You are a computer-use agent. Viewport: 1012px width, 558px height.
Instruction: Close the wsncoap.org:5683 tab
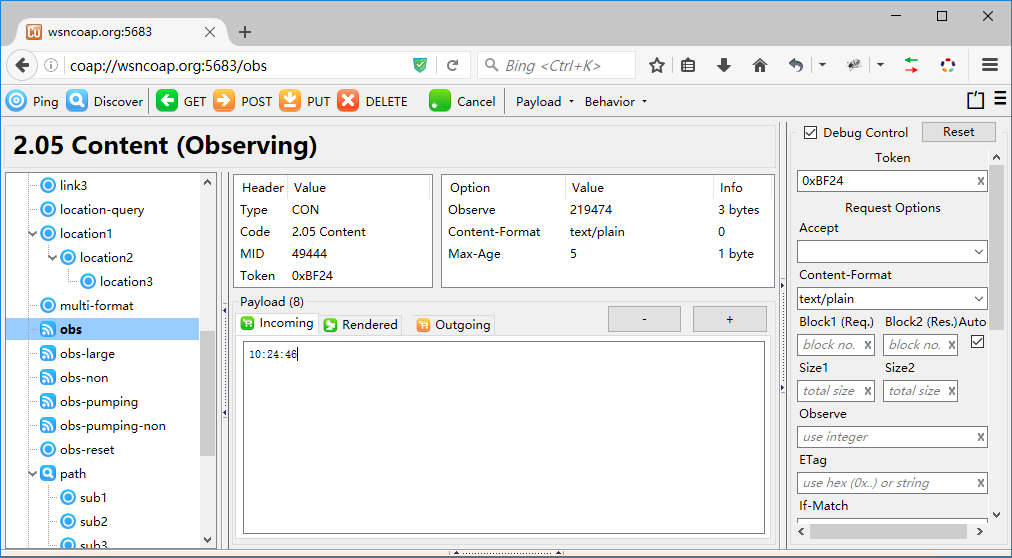pos(210,32)
